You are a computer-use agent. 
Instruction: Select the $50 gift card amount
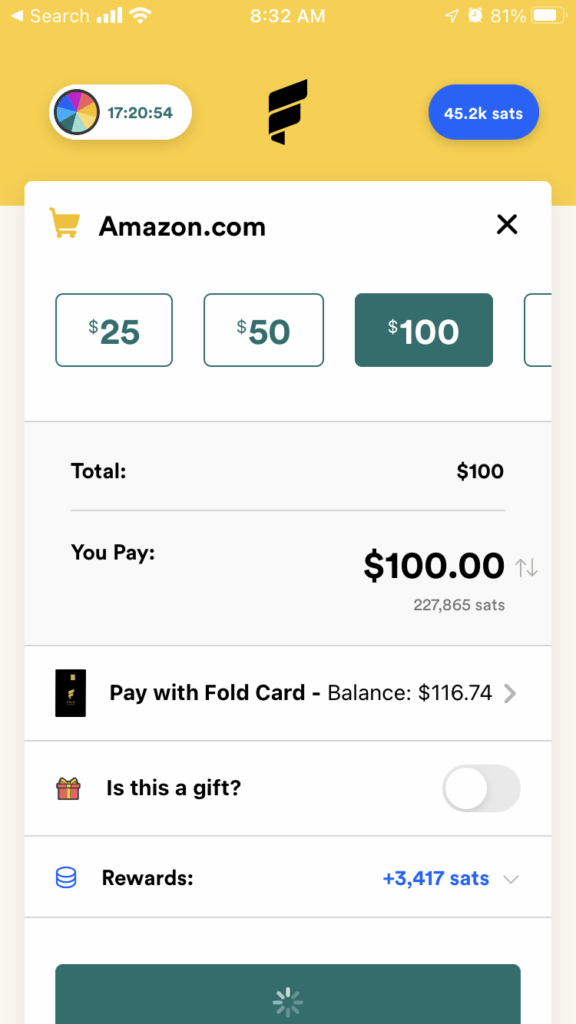[x=263, y=330]
